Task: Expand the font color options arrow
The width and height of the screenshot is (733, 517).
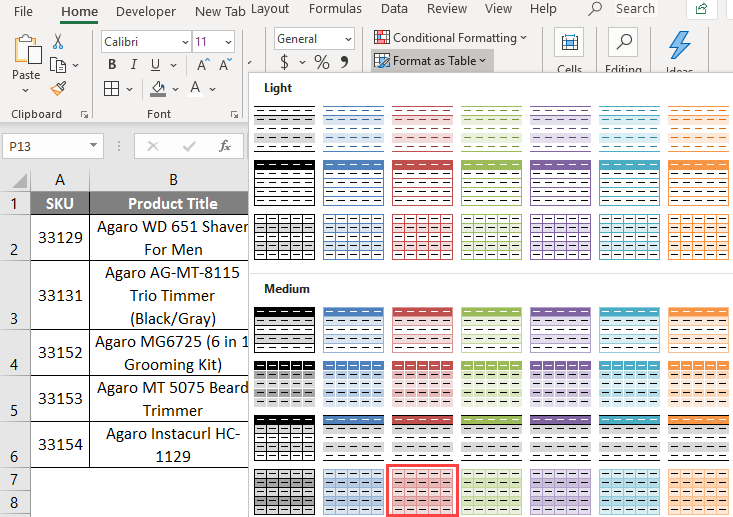Action: (x=212, y=89)
